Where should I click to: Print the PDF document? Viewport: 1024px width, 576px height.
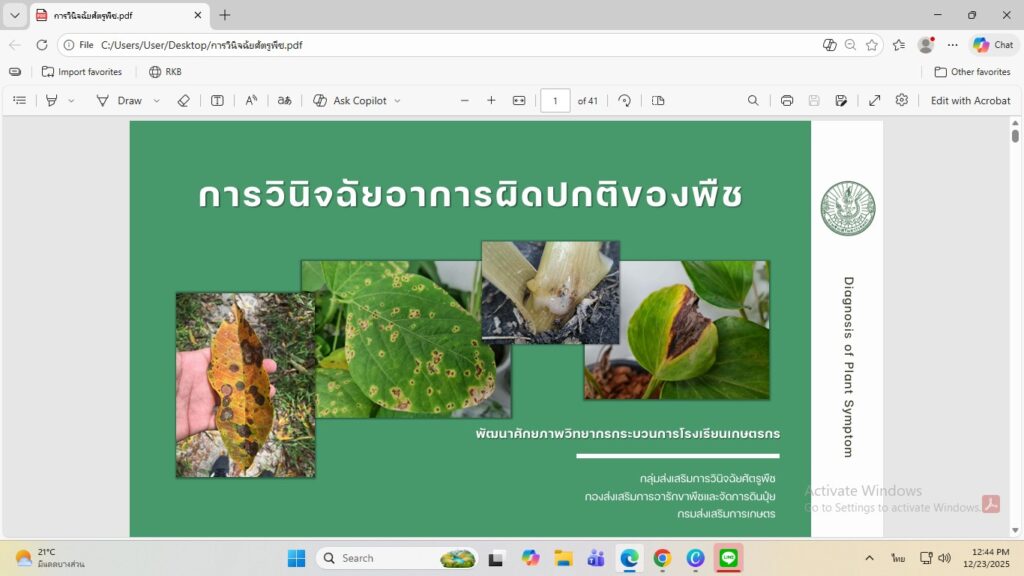[787, 100]
